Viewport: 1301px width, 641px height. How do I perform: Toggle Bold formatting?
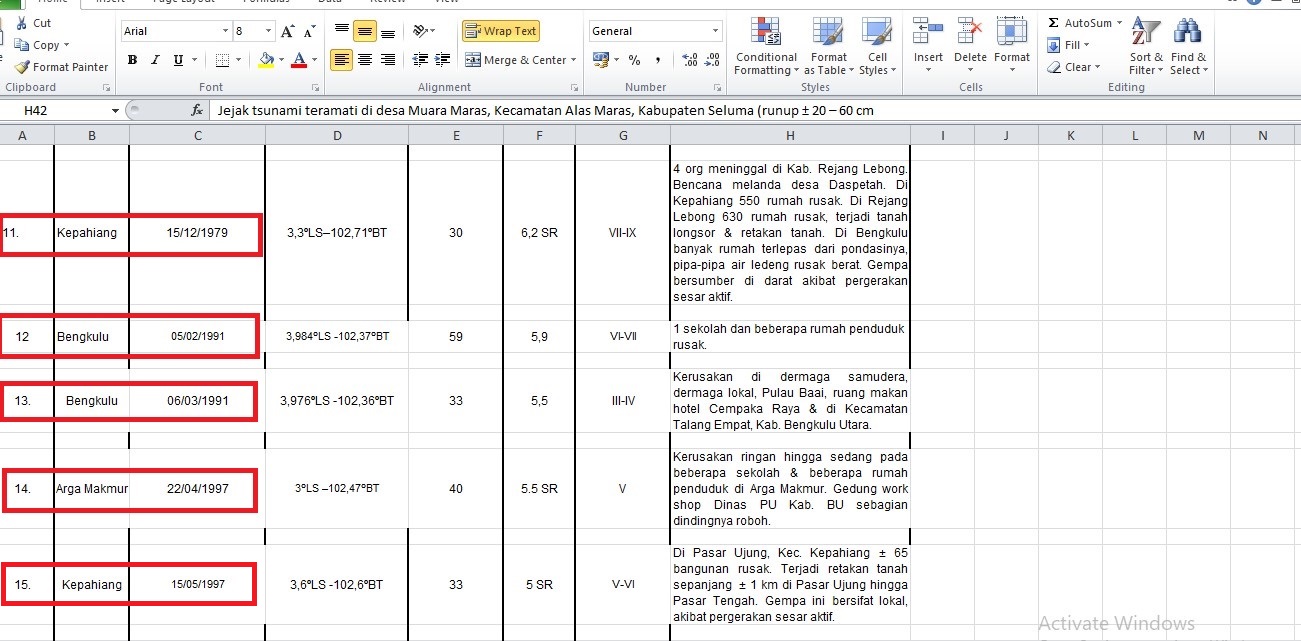tap(132, 60)
